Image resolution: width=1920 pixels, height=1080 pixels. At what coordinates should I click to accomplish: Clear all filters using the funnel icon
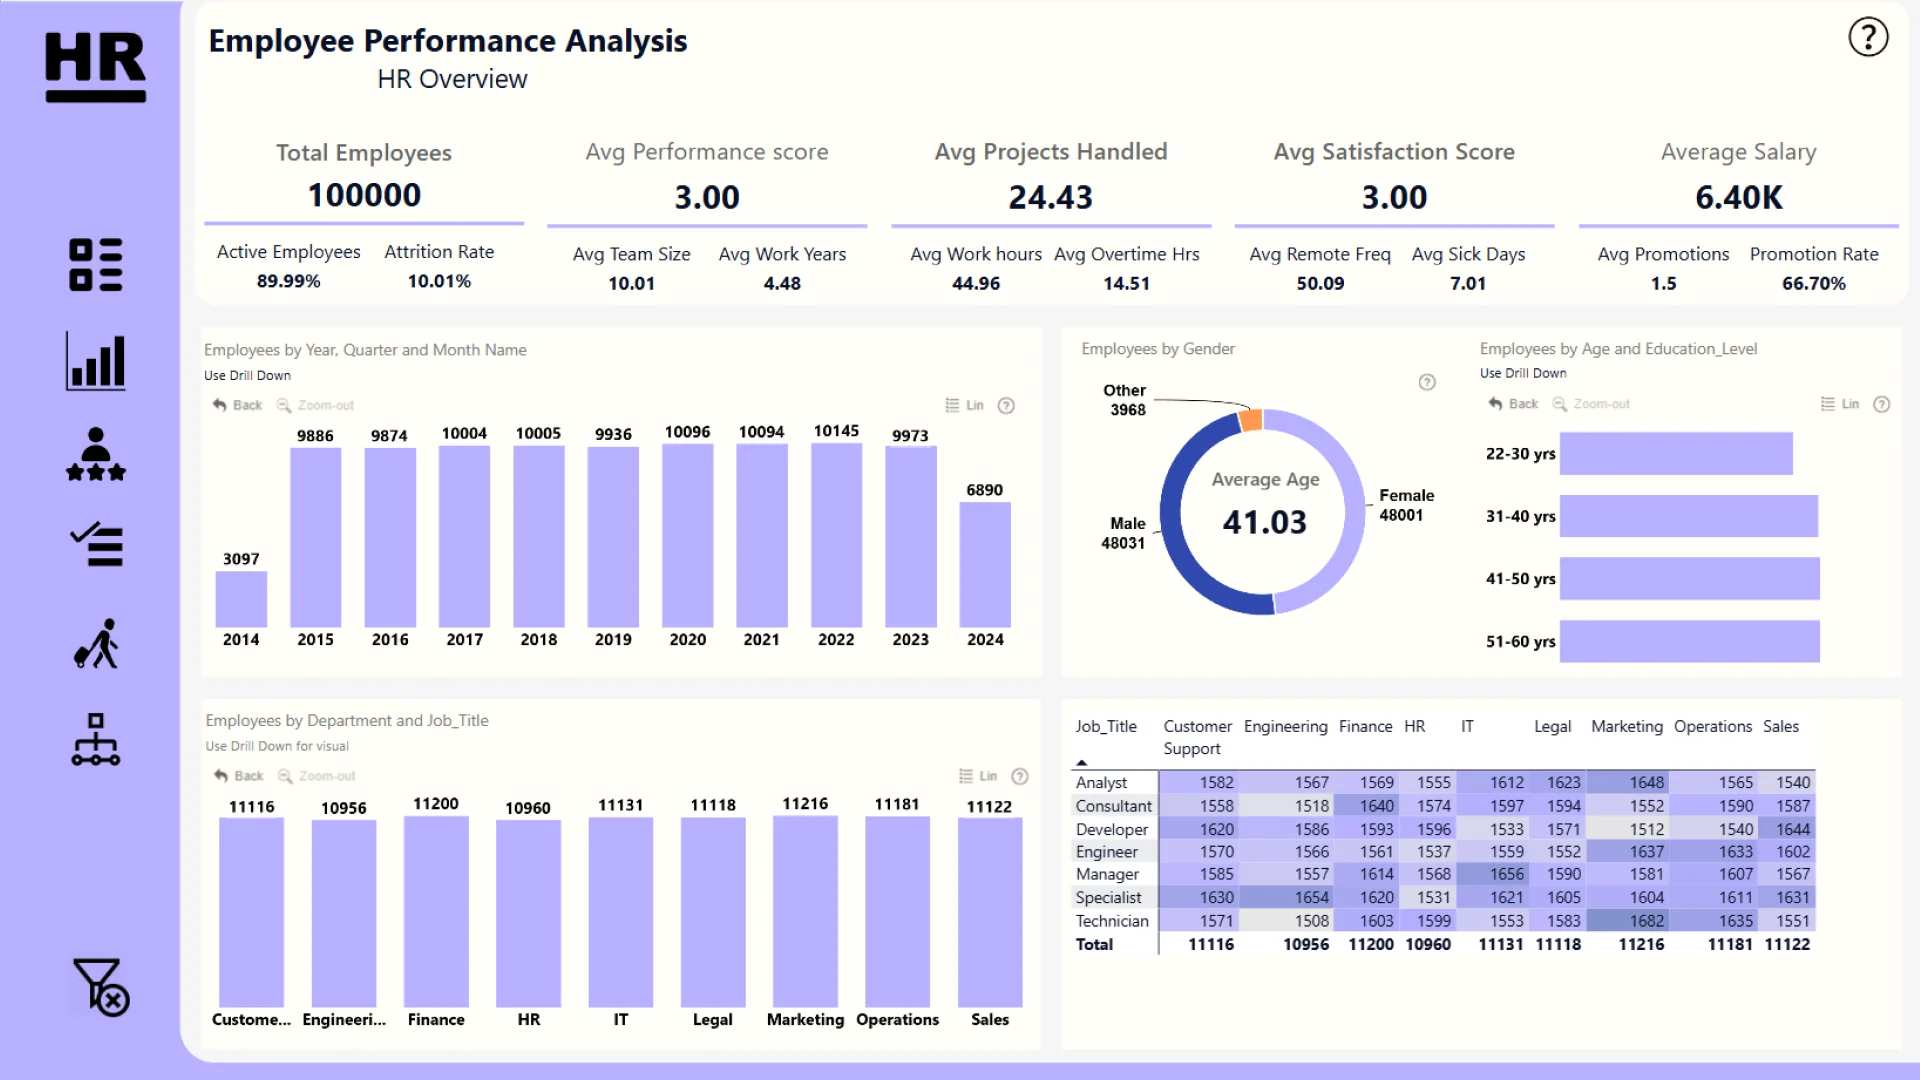(100, 988)
